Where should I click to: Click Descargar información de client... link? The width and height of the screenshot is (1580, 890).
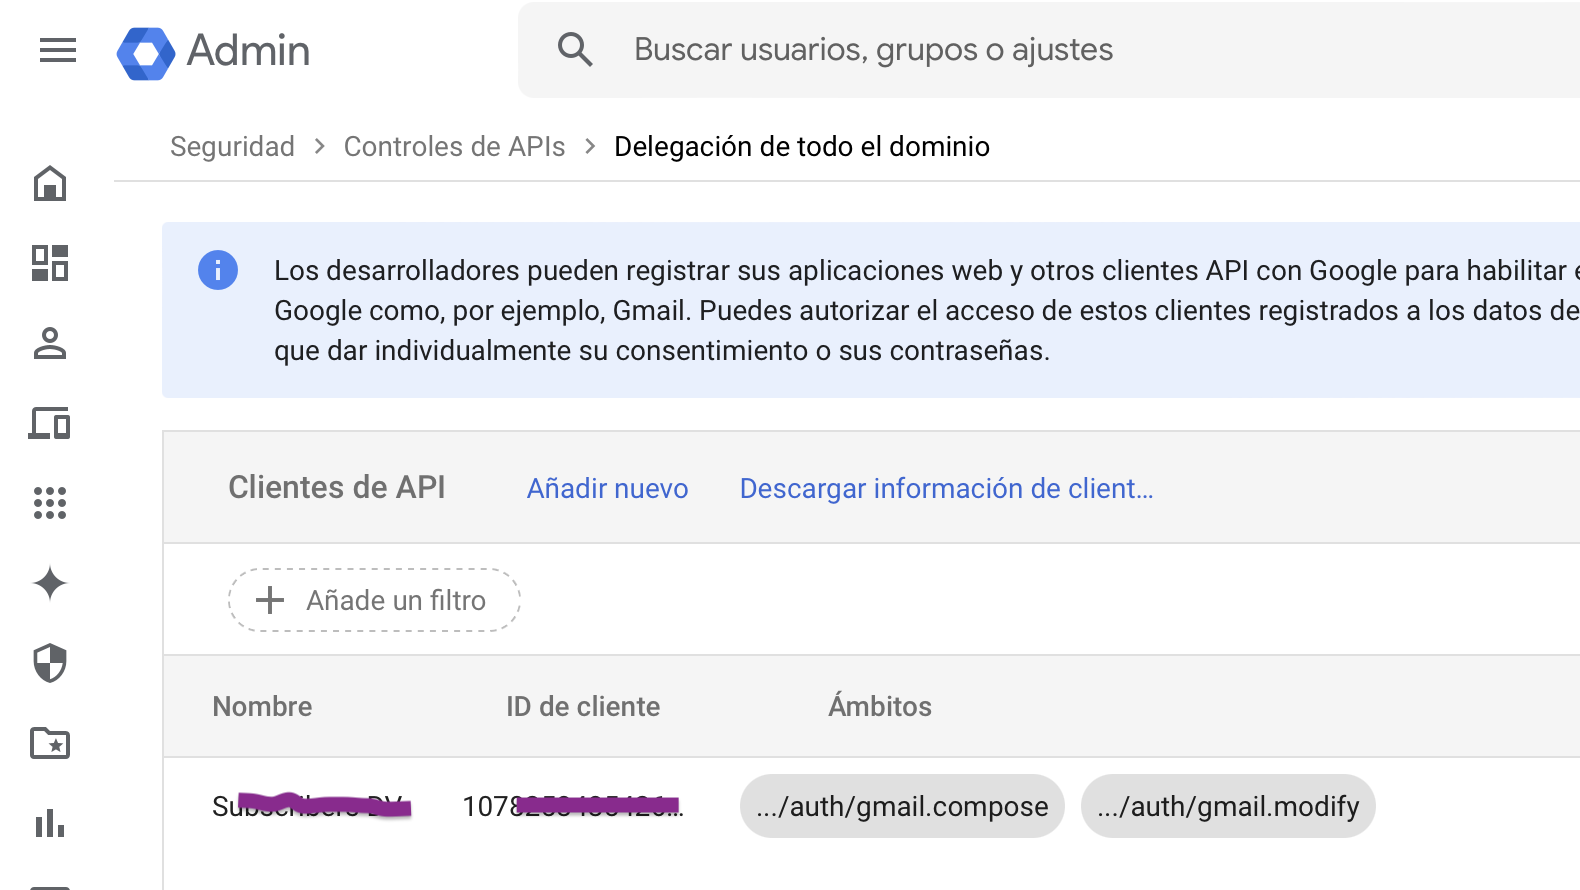pos(946,488)
